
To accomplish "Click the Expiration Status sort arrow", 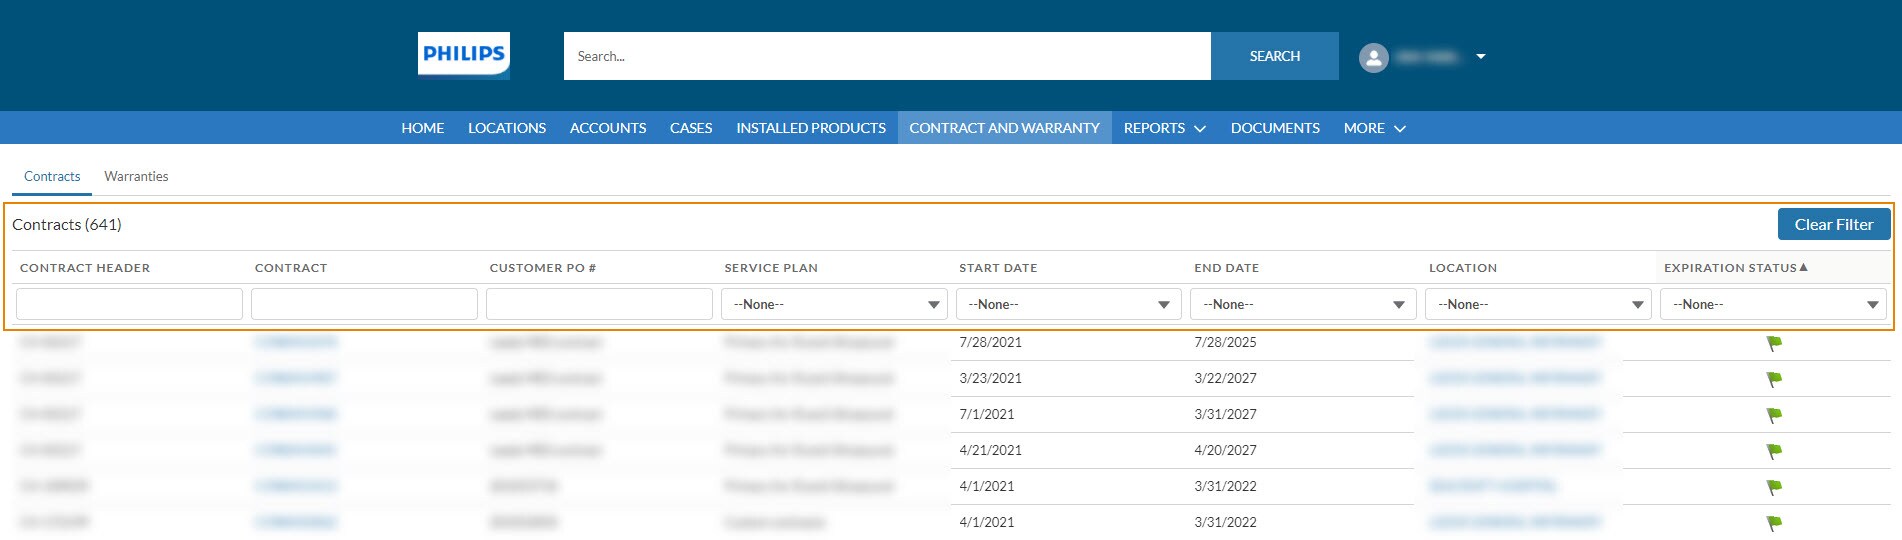I will point(1803,267).
